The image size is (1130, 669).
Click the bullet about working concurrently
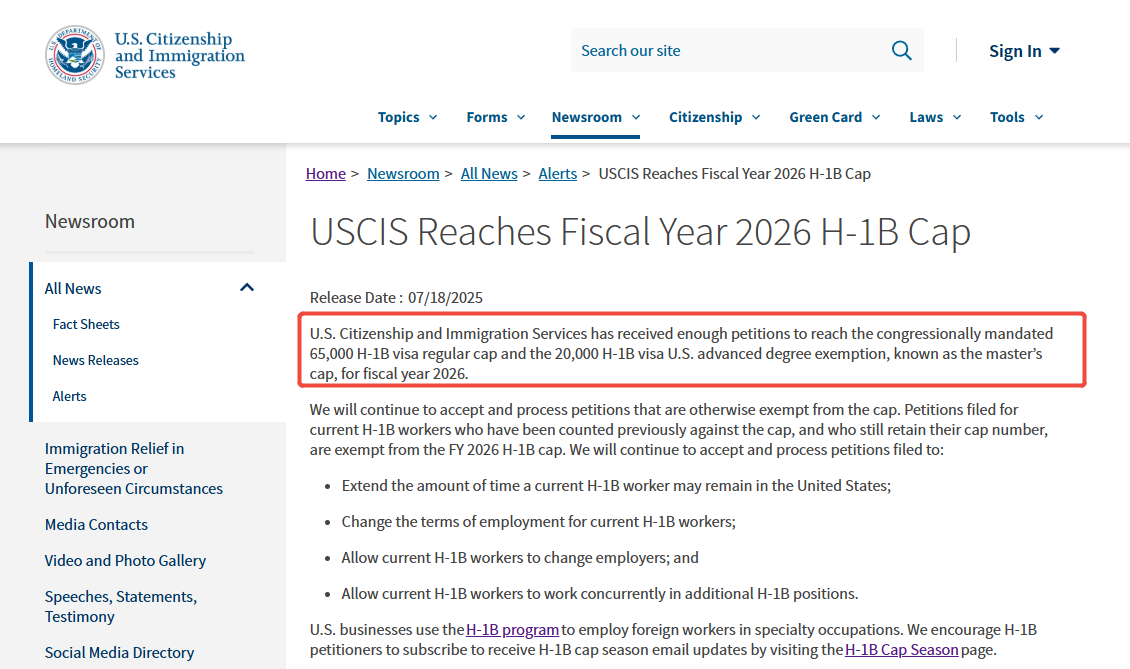pyautogui.click(x=600, y=593)
